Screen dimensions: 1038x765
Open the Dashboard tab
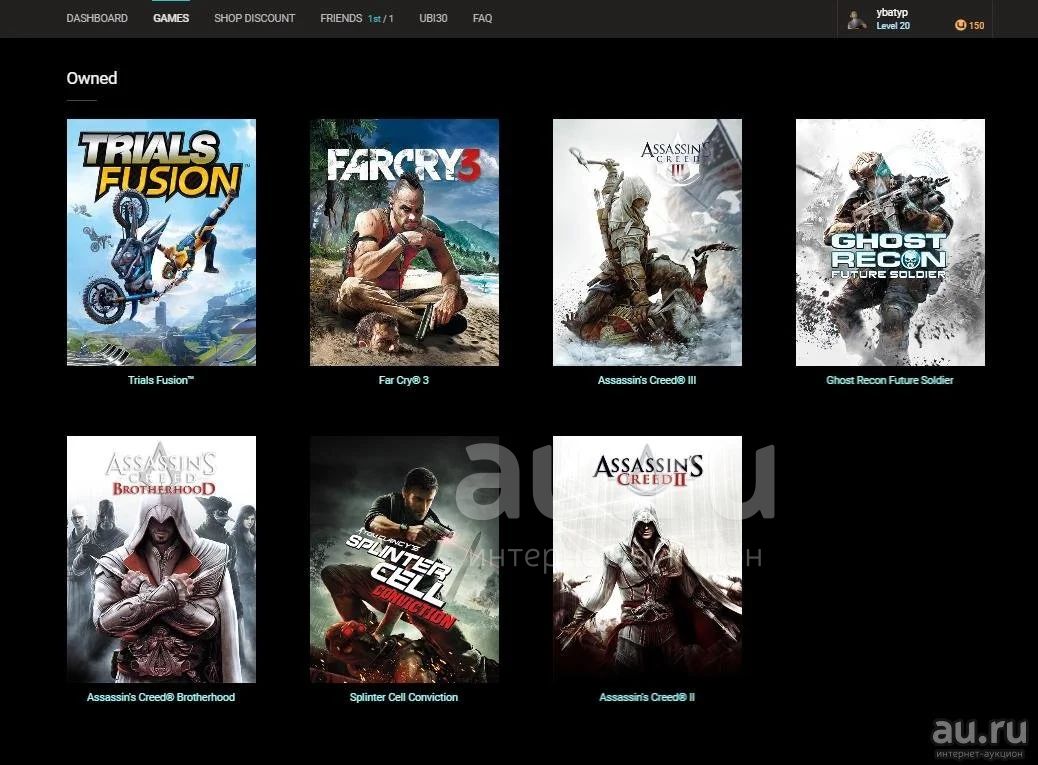(97, 19)
